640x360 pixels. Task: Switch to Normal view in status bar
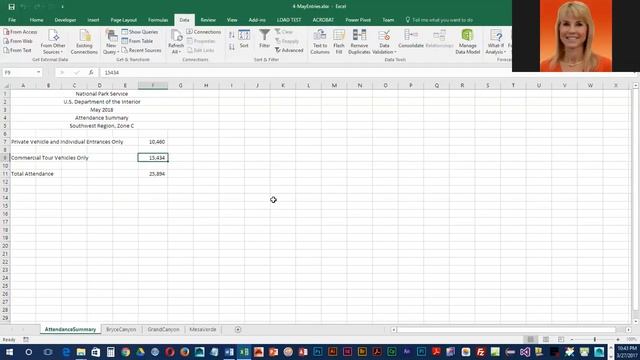(x=531, y=339)
